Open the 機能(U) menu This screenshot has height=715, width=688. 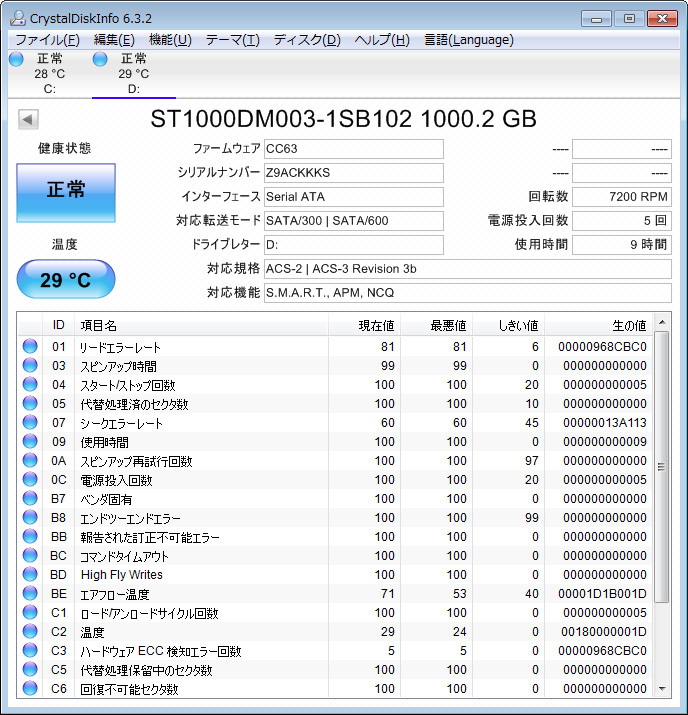coord(170,40)
